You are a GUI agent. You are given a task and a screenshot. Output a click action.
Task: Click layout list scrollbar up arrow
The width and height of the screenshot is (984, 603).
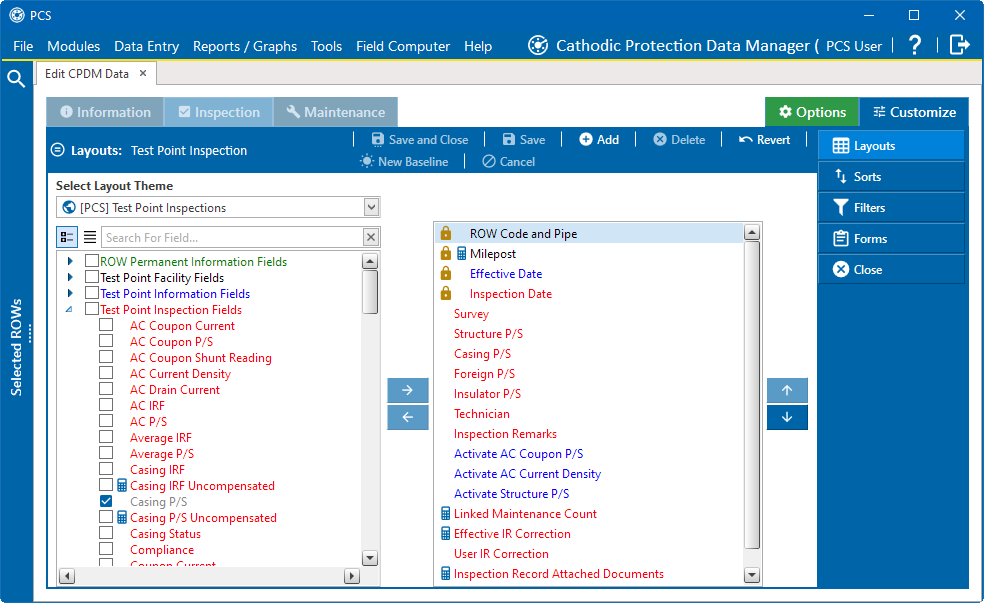tap(751, 233)
